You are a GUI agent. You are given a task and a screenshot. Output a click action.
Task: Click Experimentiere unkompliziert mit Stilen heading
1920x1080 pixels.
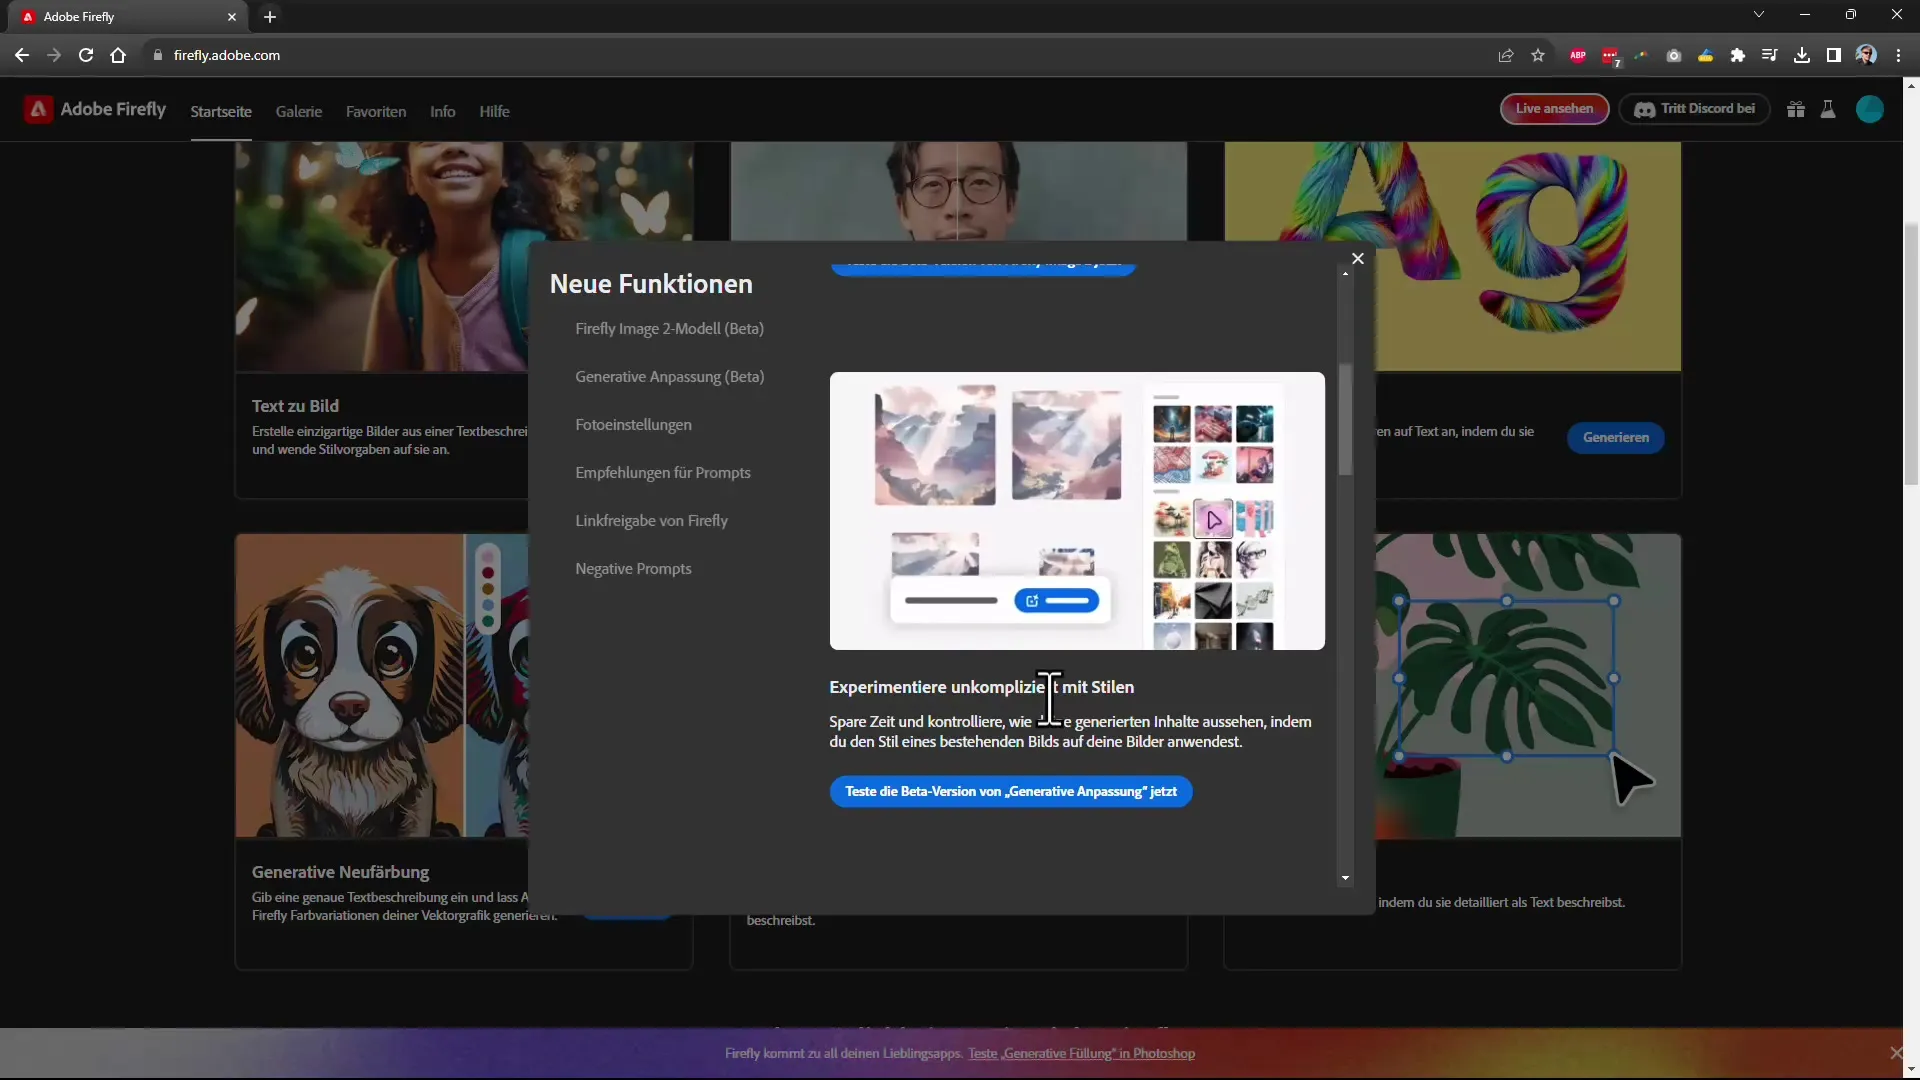point(981,687)
